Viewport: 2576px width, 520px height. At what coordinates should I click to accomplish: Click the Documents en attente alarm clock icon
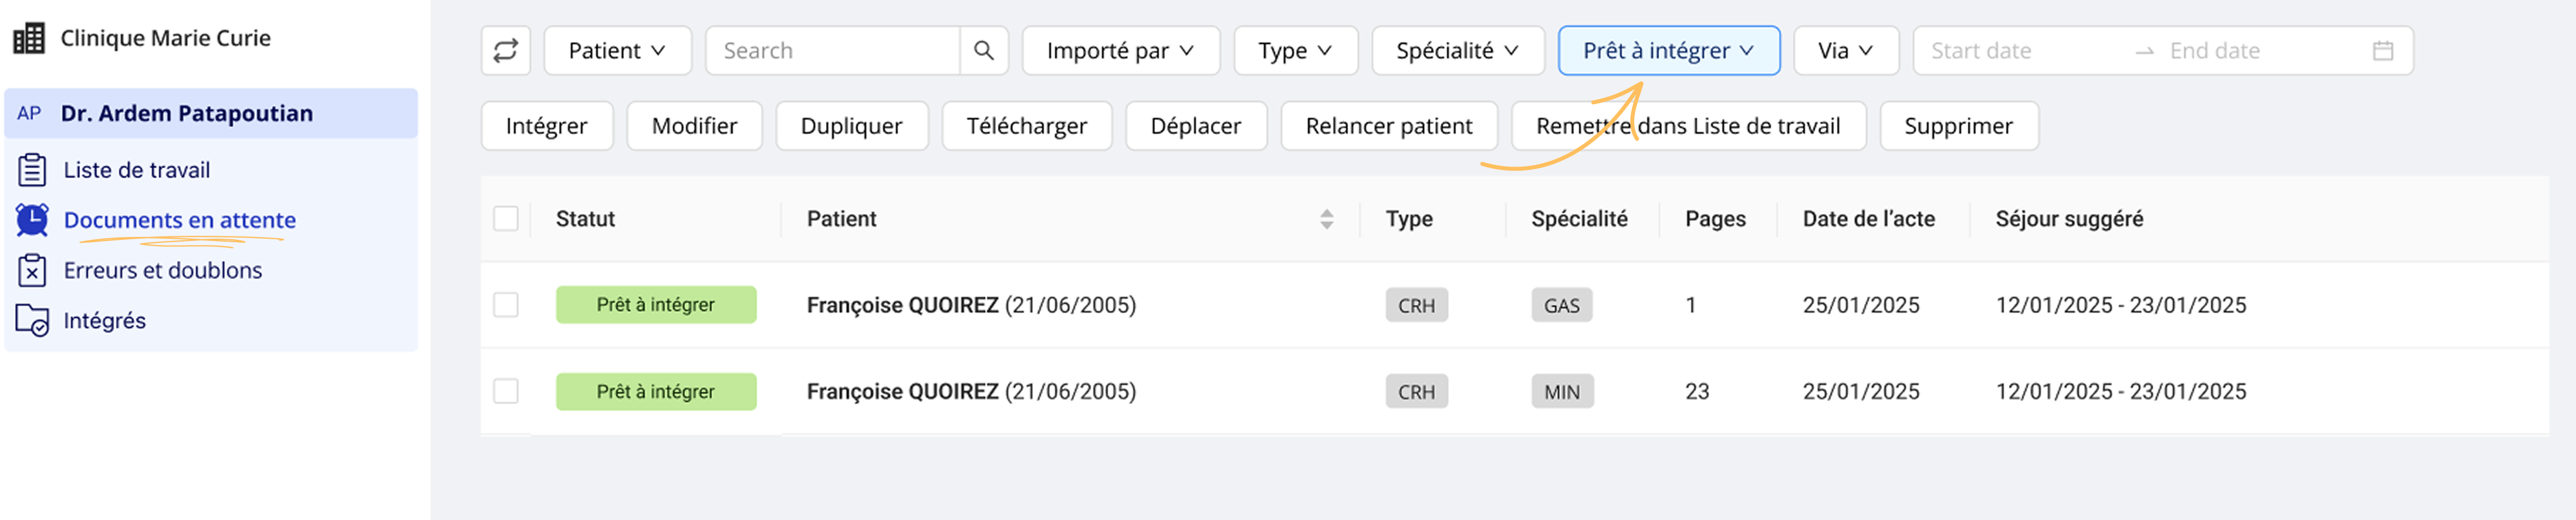[x=32, y=220]
